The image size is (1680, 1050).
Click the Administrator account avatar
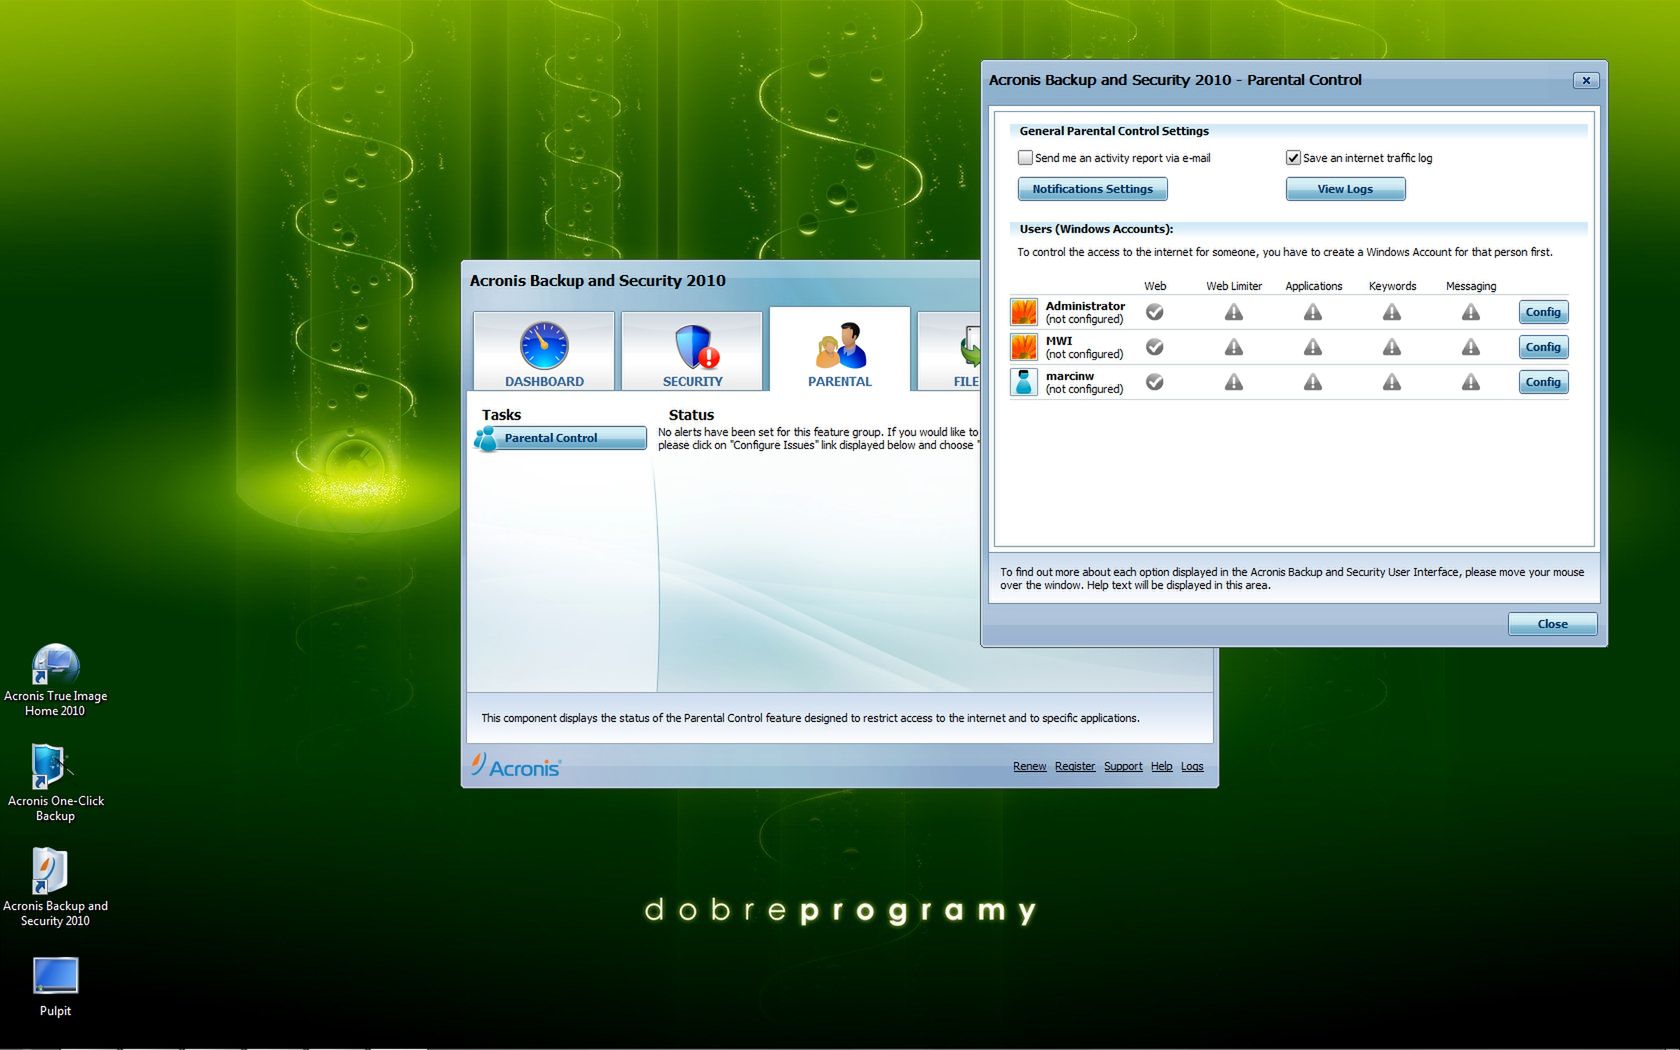pyautogui.click(x=1024, y=312)
